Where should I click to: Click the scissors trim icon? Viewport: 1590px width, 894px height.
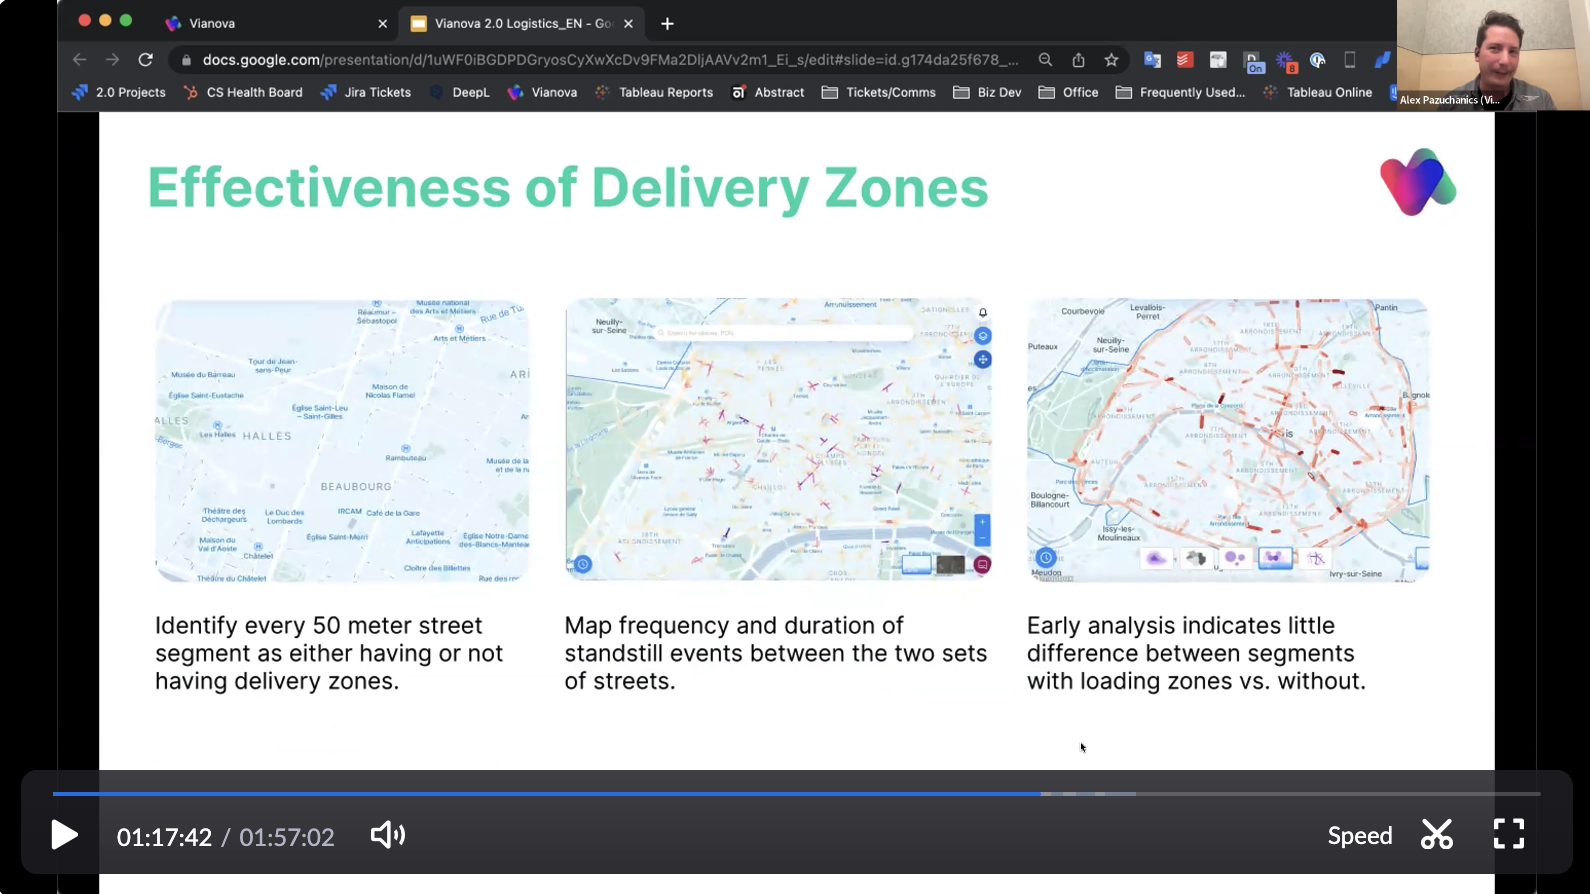pyautogui.click(x=1436, y=834)
